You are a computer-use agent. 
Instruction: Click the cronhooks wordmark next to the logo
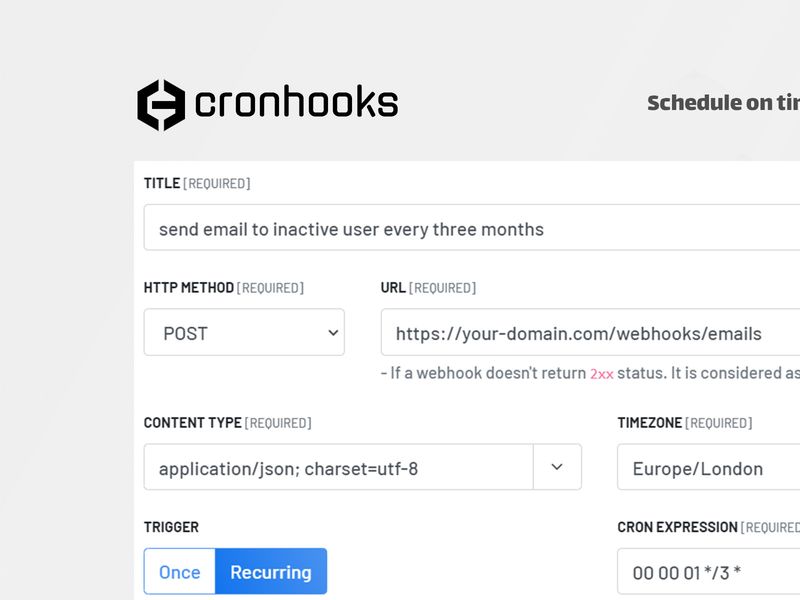pos(297,102)
